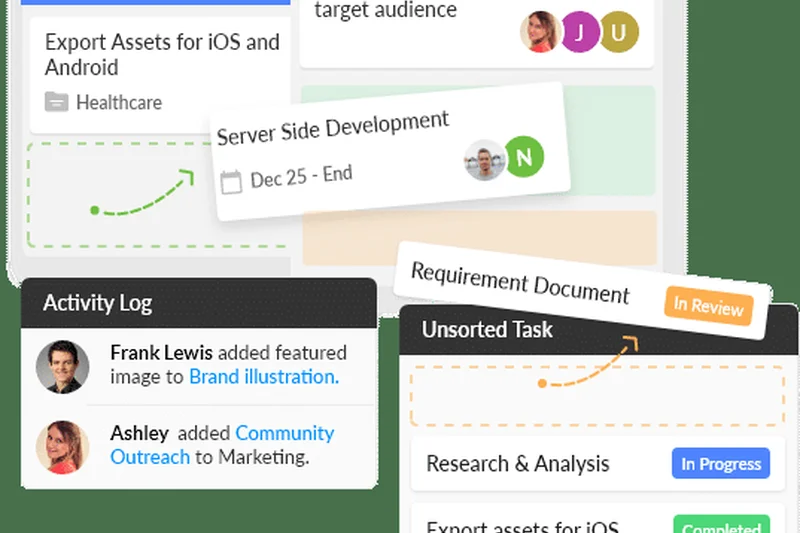The image size is (800, 533).
Task: Click the green N avatar
Action: coord(523,158)
